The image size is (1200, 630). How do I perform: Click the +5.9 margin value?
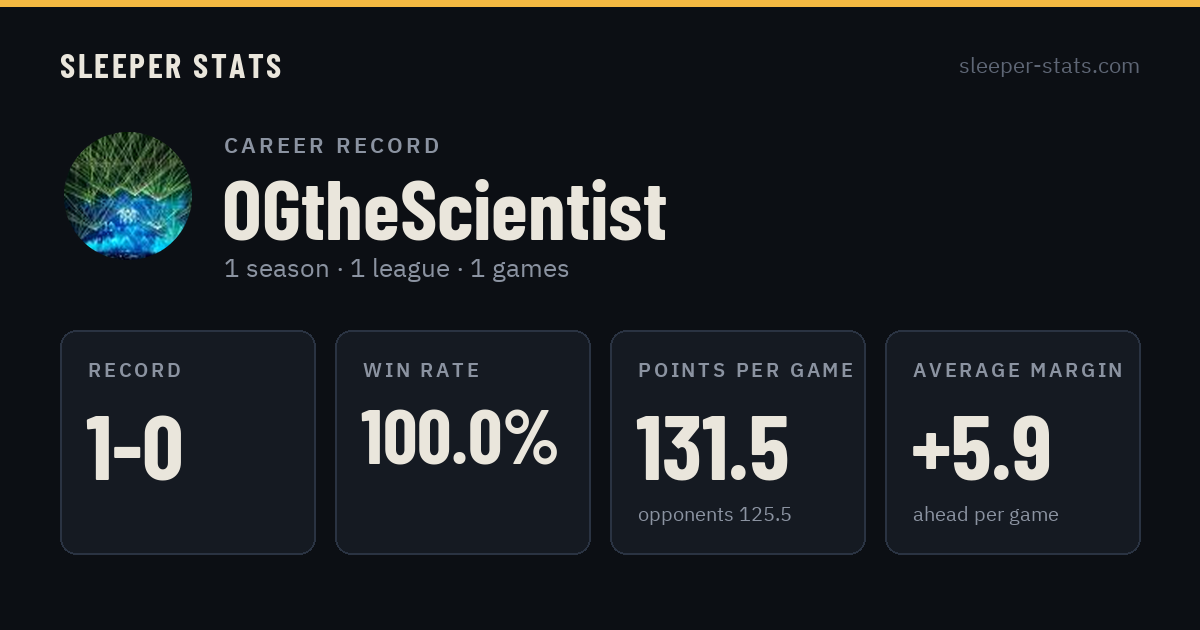coord(981,449)
